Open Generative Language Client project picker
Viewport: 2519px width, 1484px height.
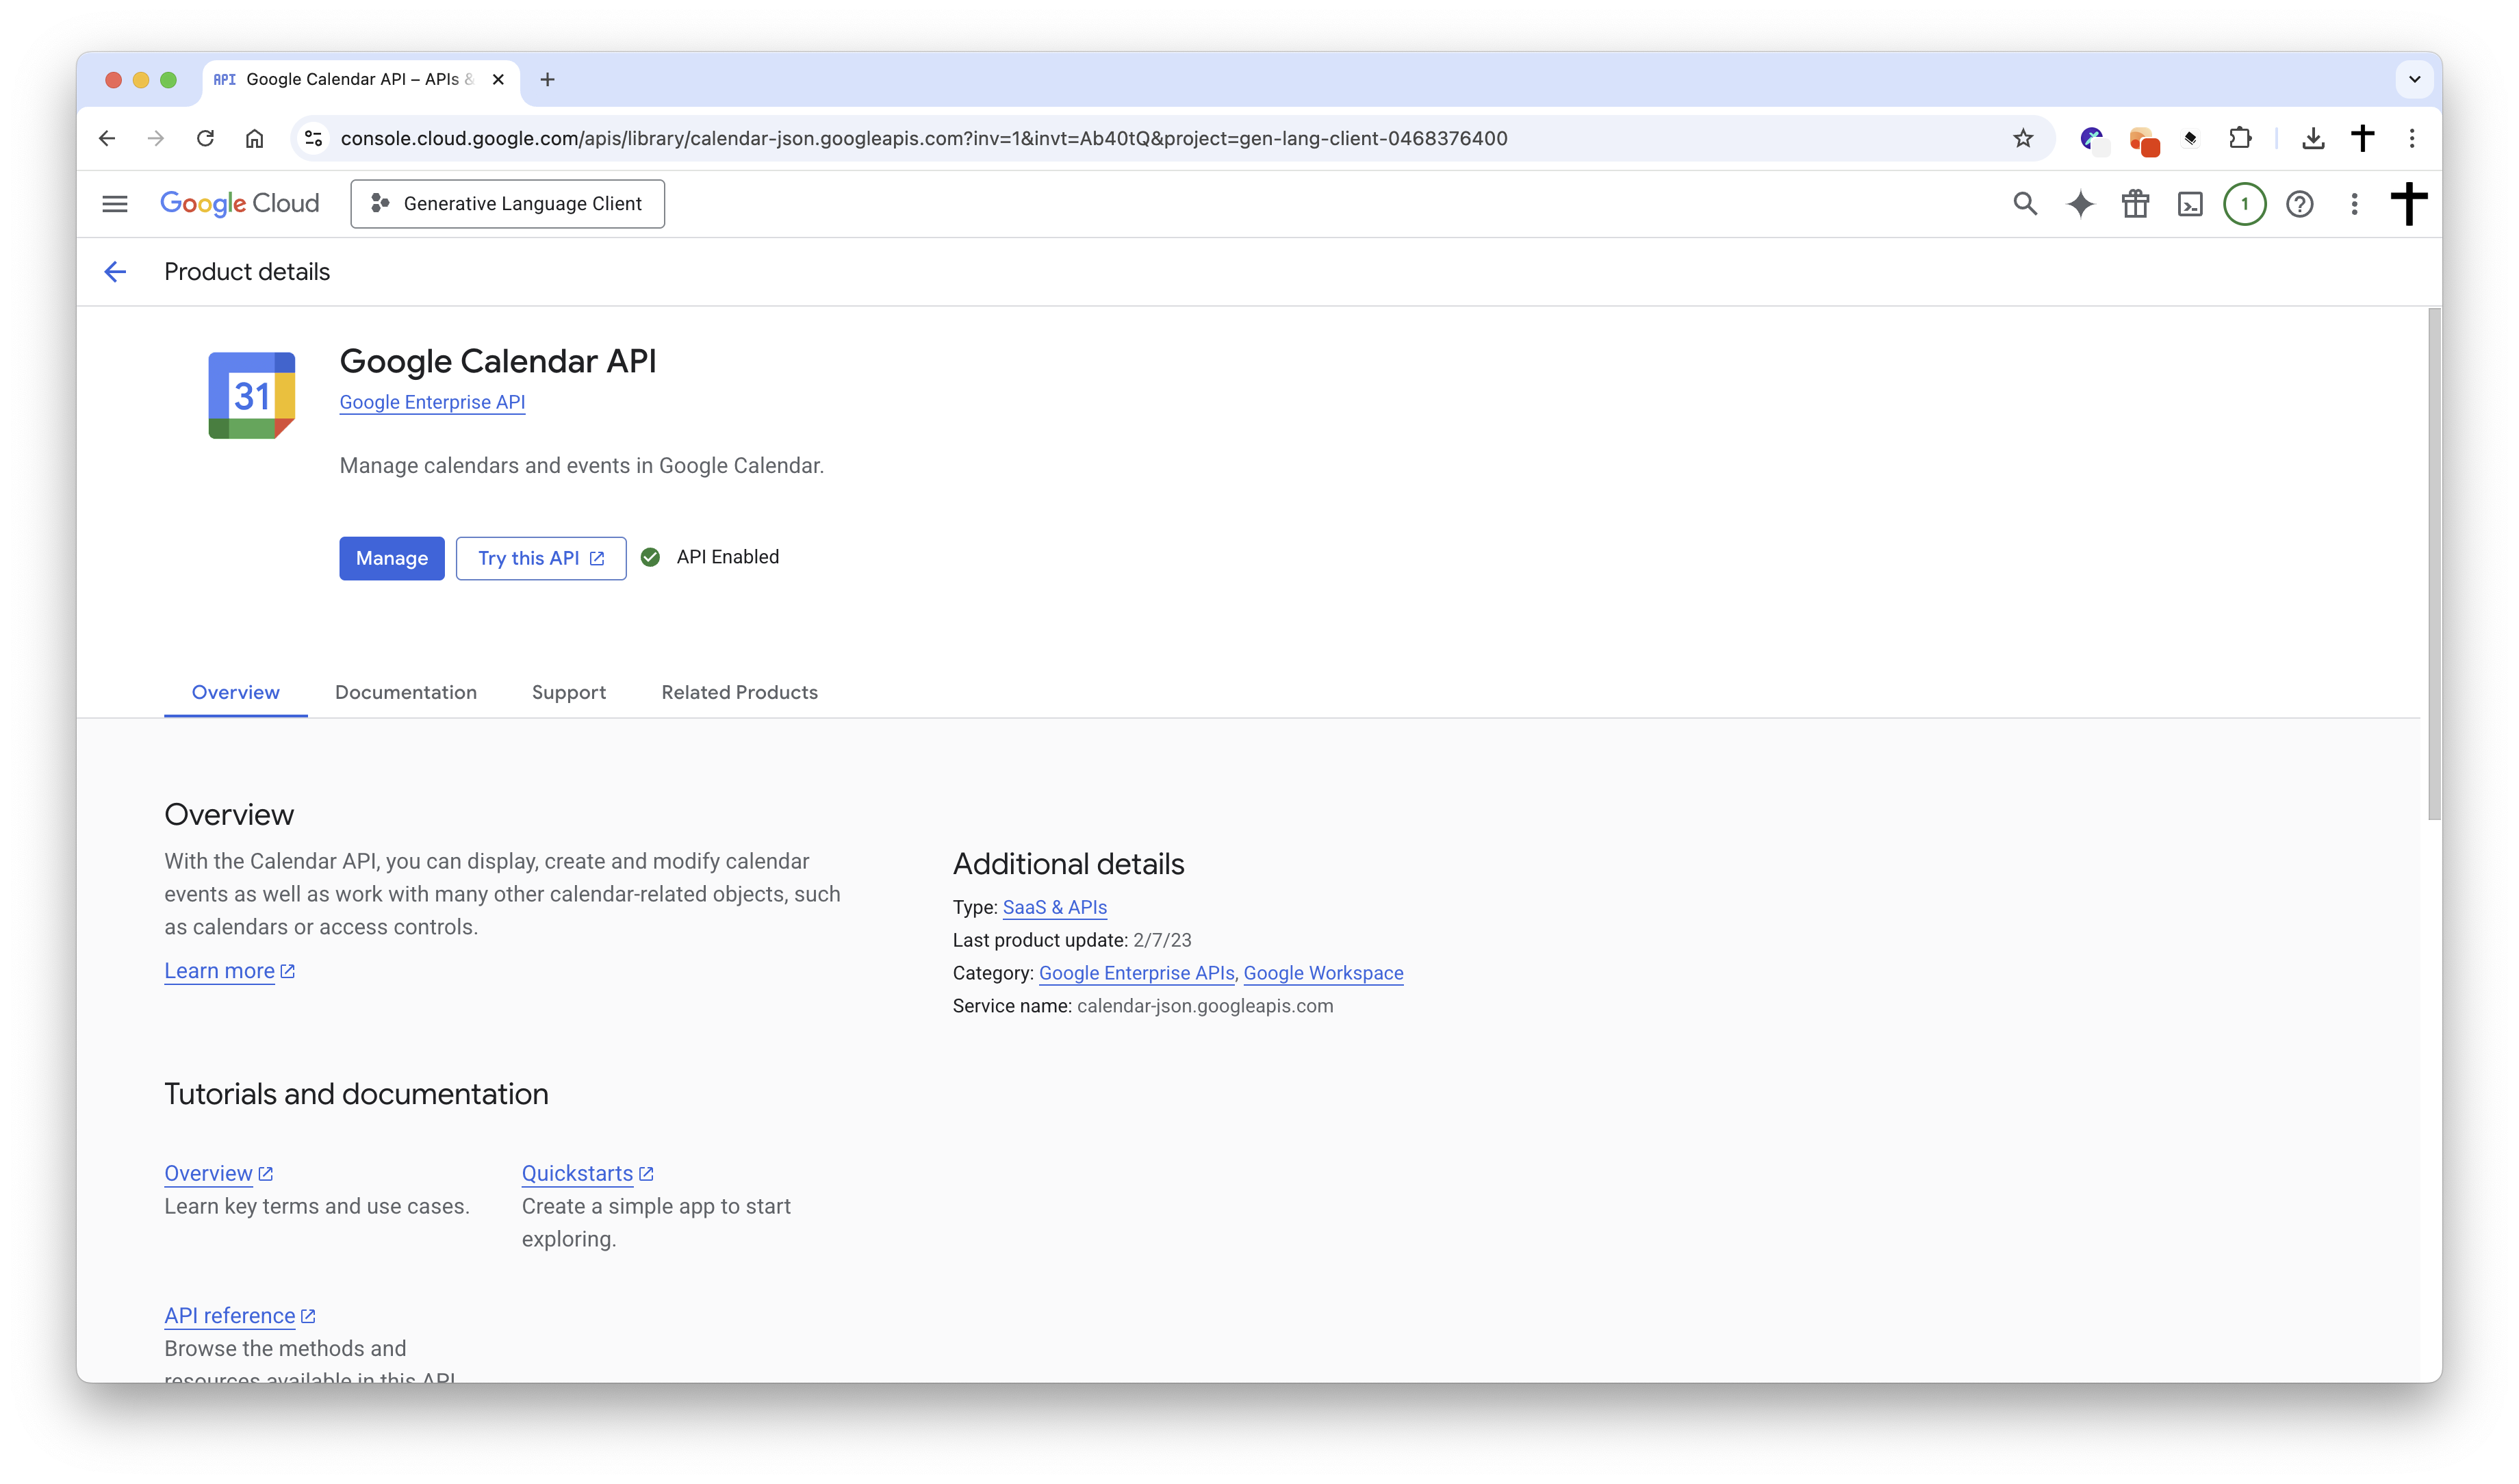[x=507, y=204]
